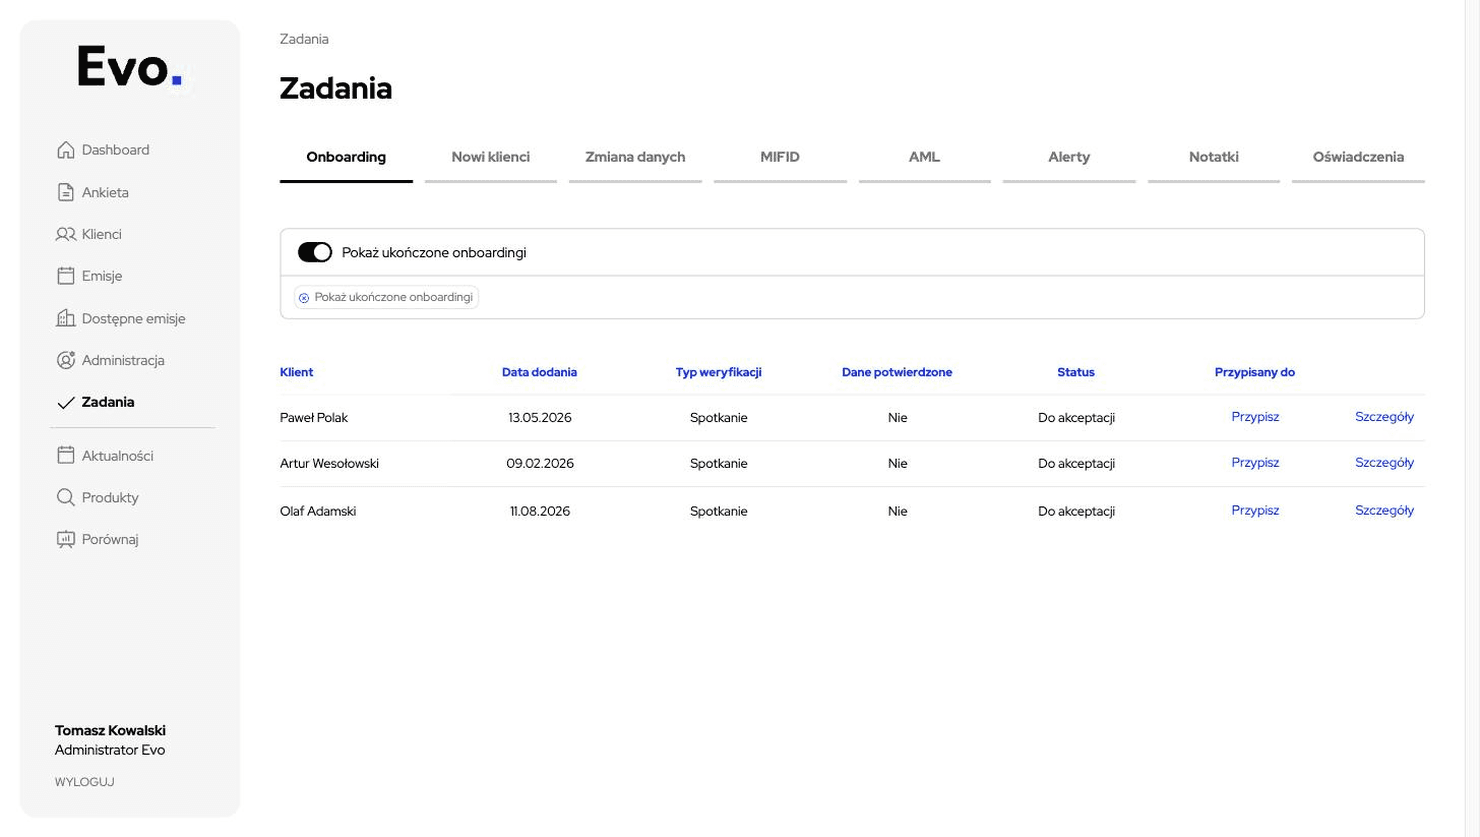
Task: Click the Dane potwierdzone column header
Action: (897, 372)
